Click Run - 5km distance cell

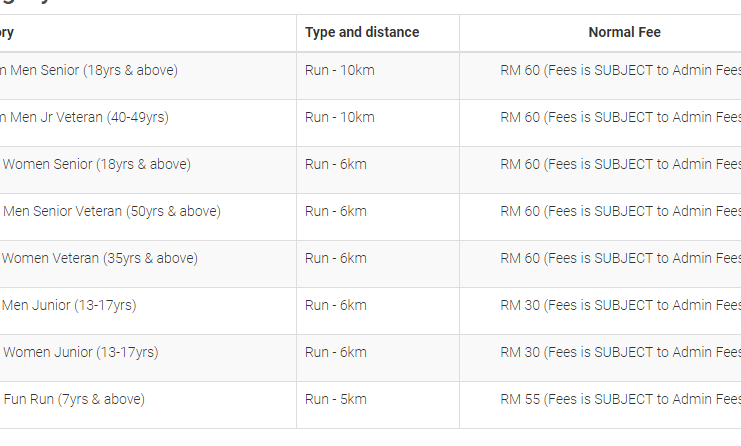(x=336, y=399)
